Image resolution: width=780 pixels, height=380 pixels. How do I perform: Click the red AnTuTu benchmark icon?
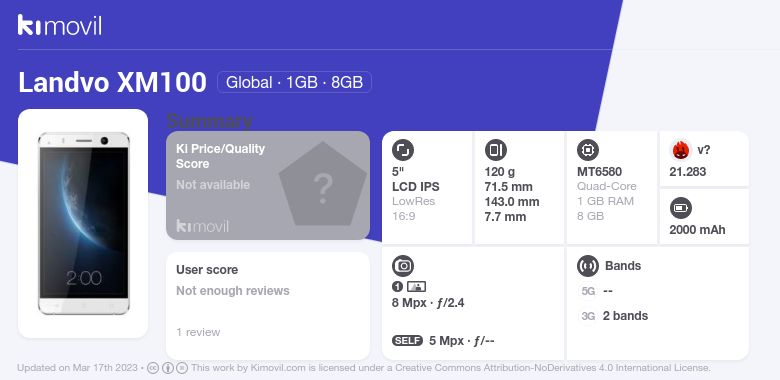[x=680, y=150]
